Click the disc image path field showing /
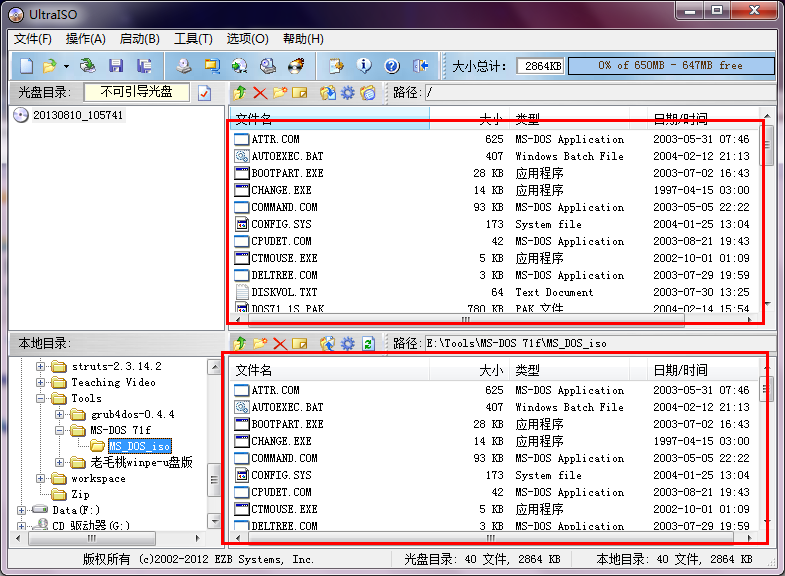Viewport: 785px width, 576px height. point(599,93)
